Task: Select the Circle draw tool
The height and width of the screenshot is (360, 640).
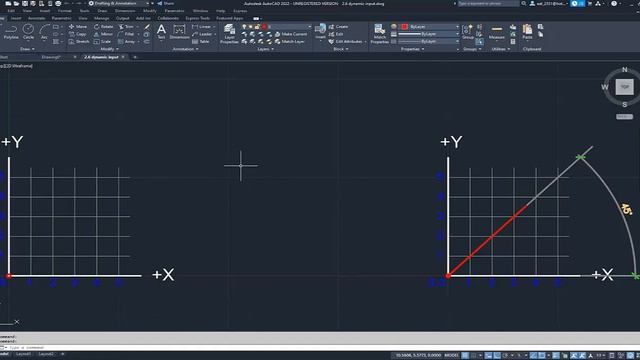Action: click(28, 32)
